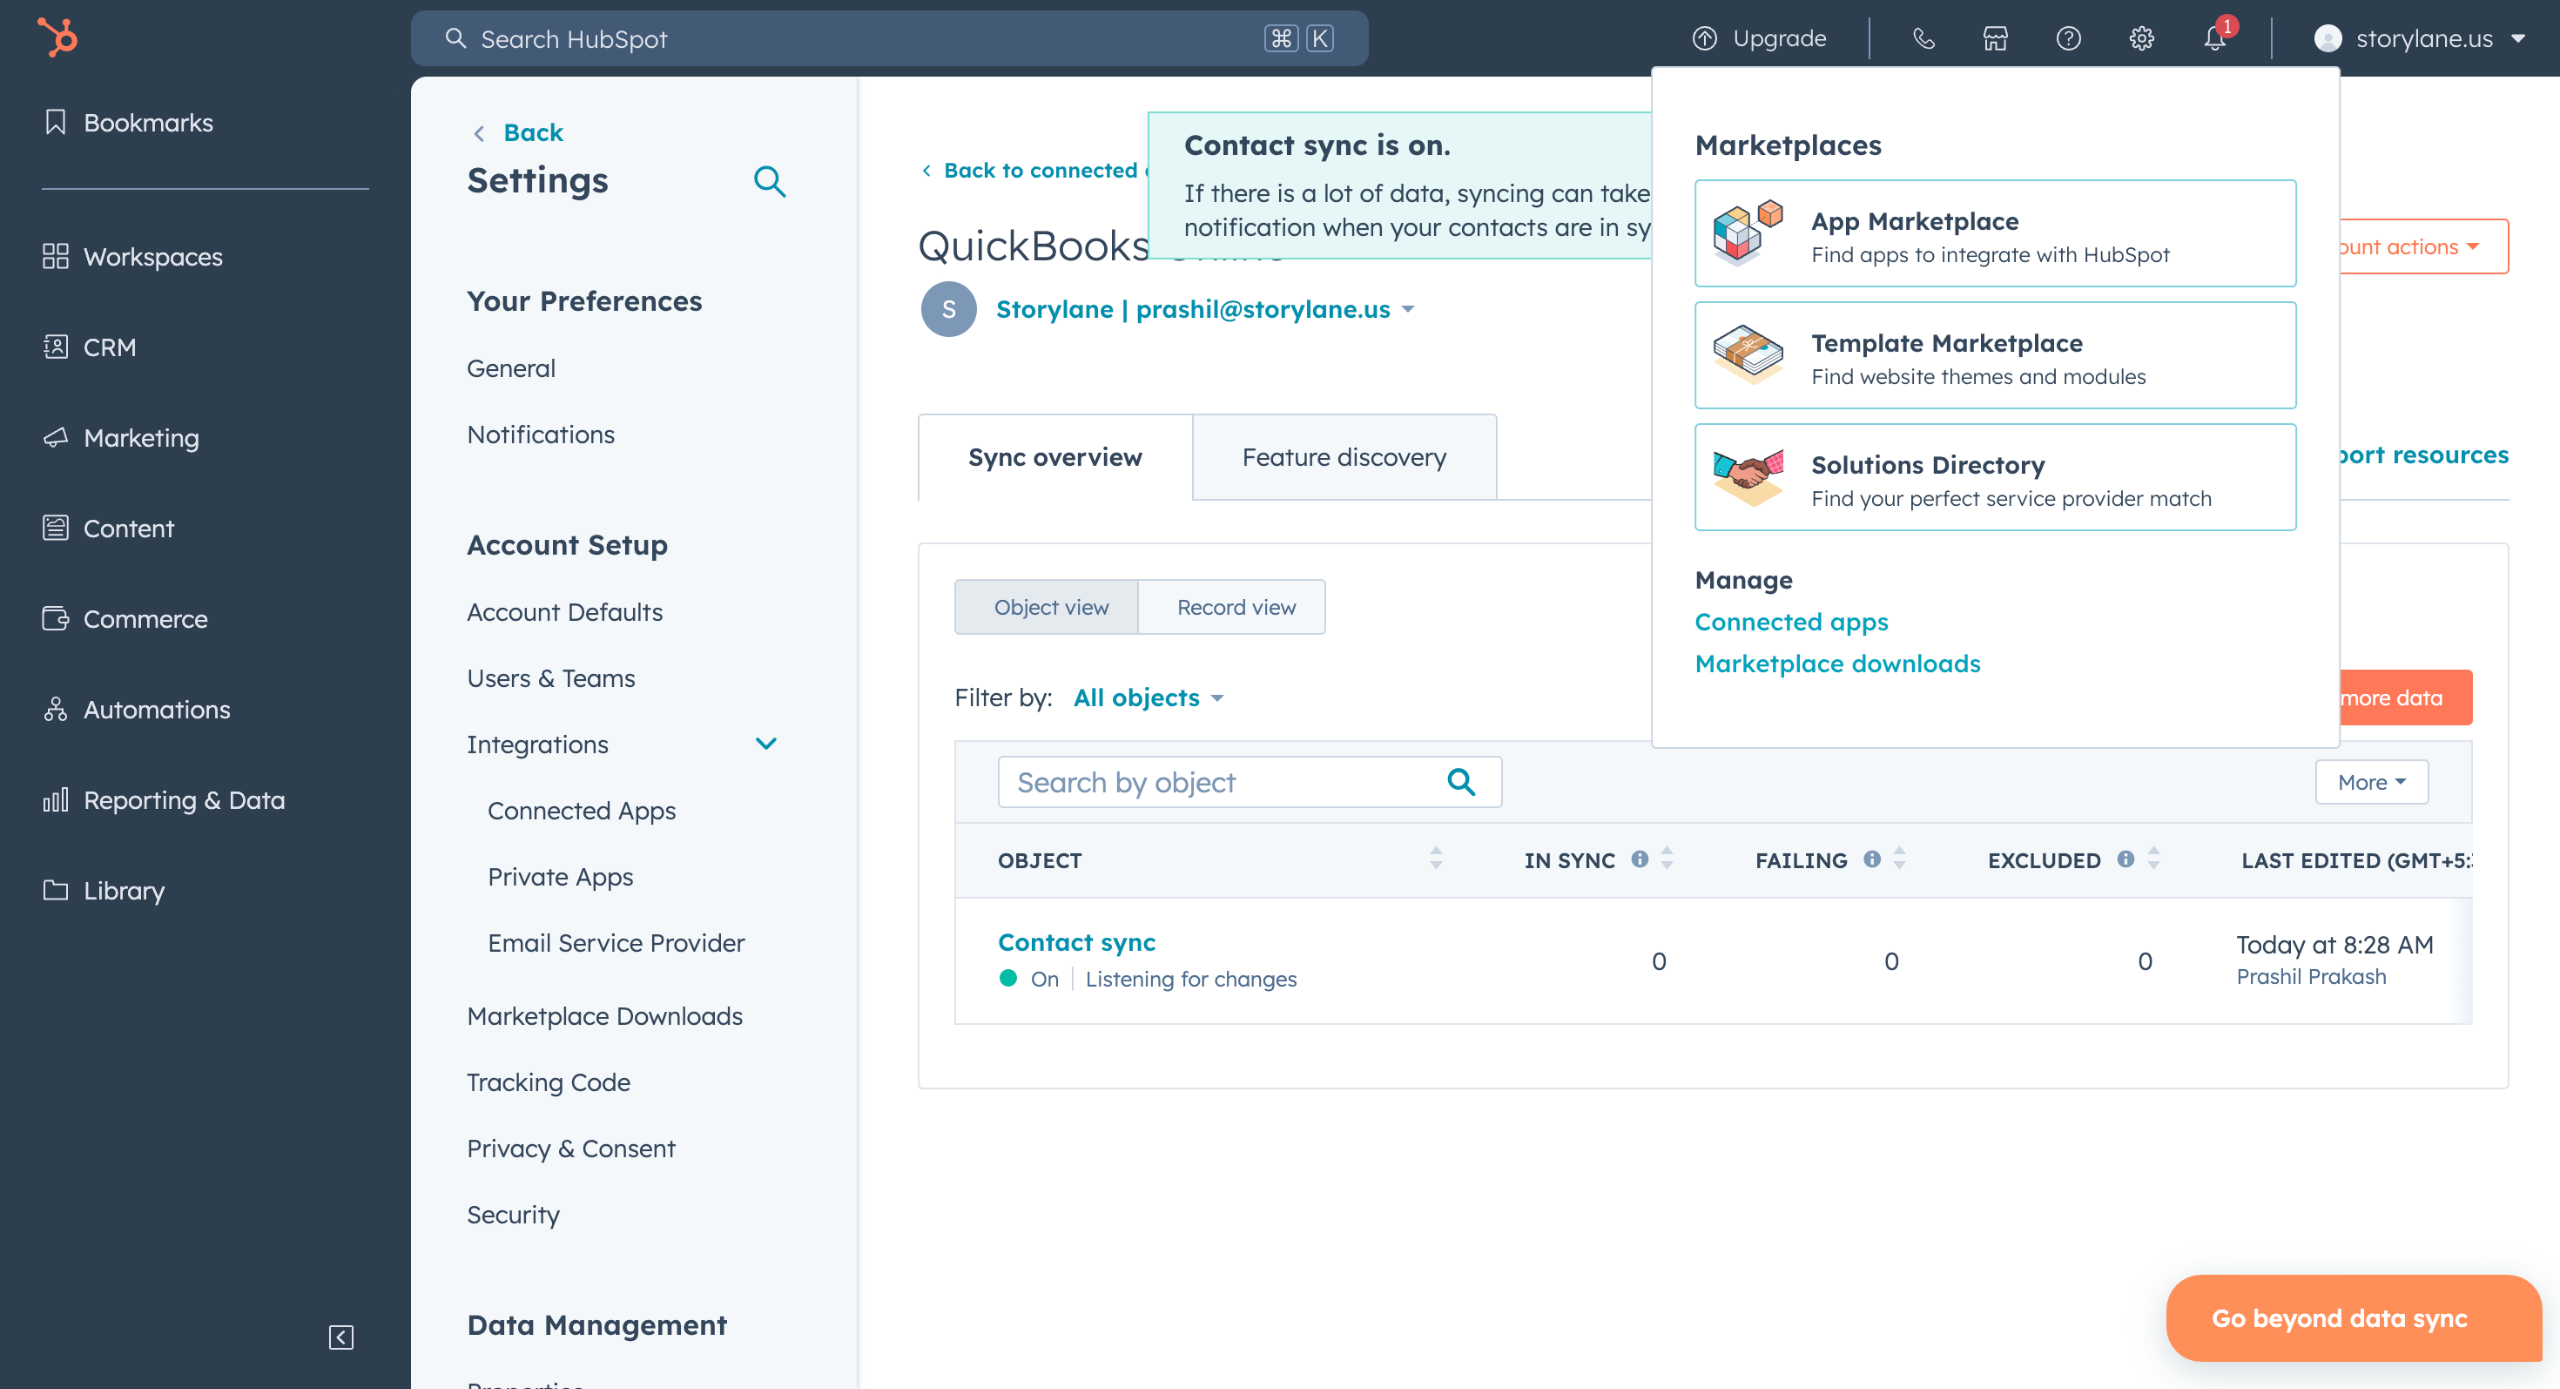Screen dimensions: 2560x1389
Task: Select the Sync overview tab
Action: coord(1055,457)
